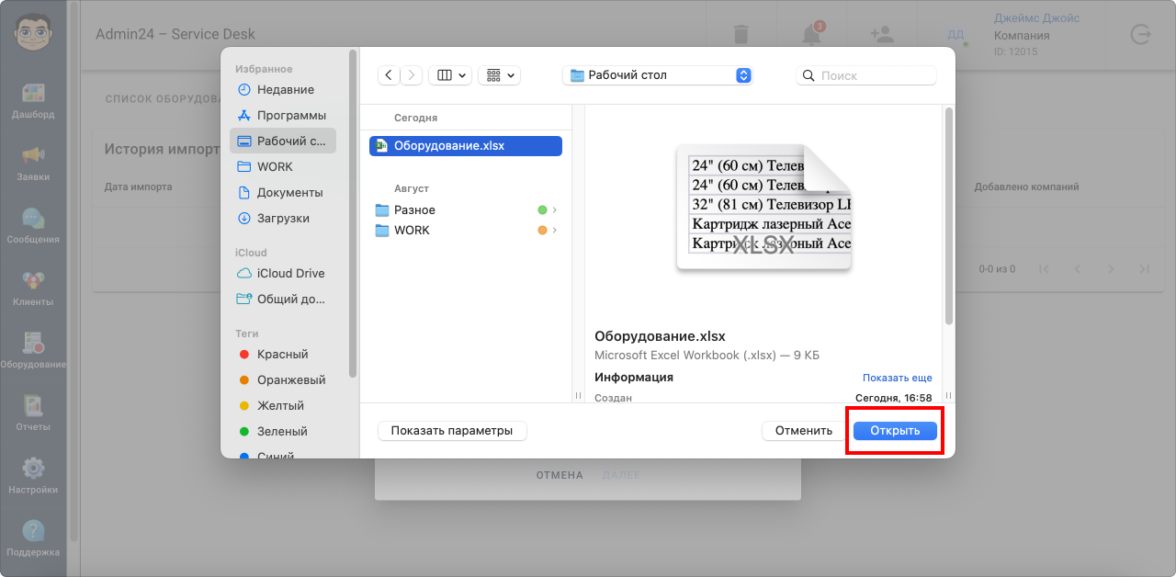The height and width of the screenshot is (577, 1176).
Task: Select Общий до... shared folder in sidebar
Action: click(283, 299)
